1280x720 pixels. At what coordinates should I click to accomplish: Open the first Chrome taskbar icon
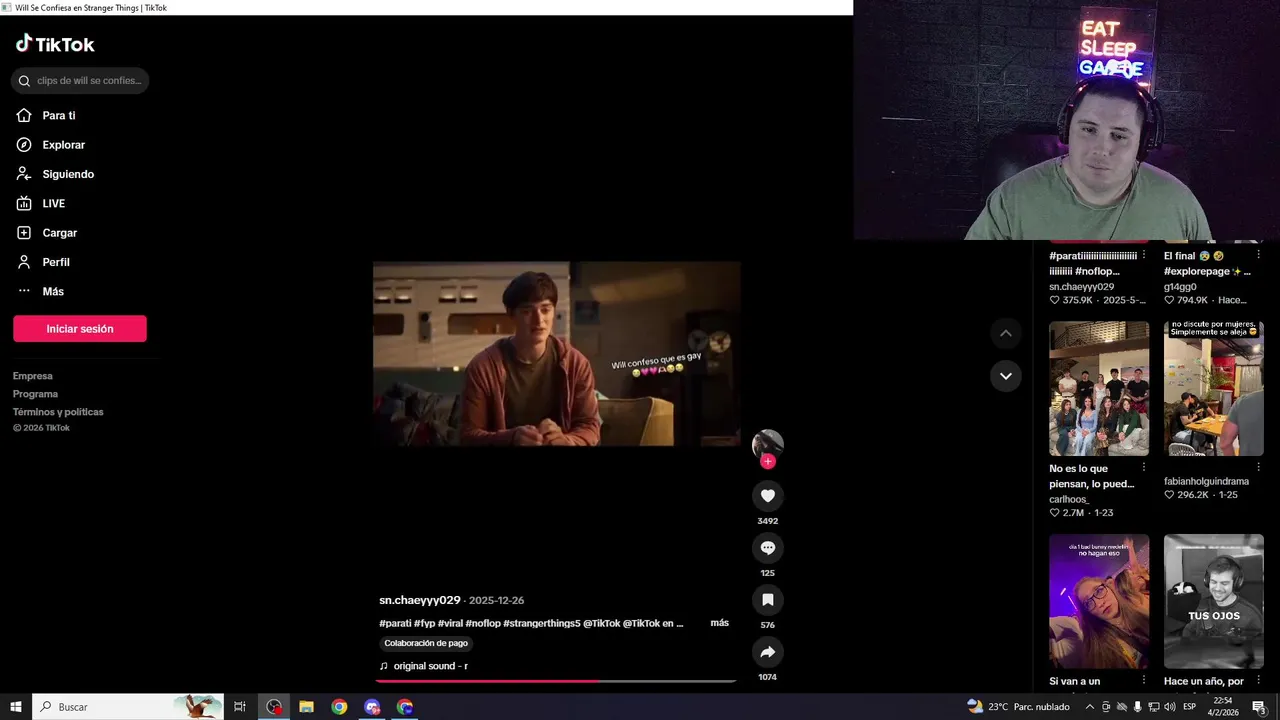(x=339, y=707)
